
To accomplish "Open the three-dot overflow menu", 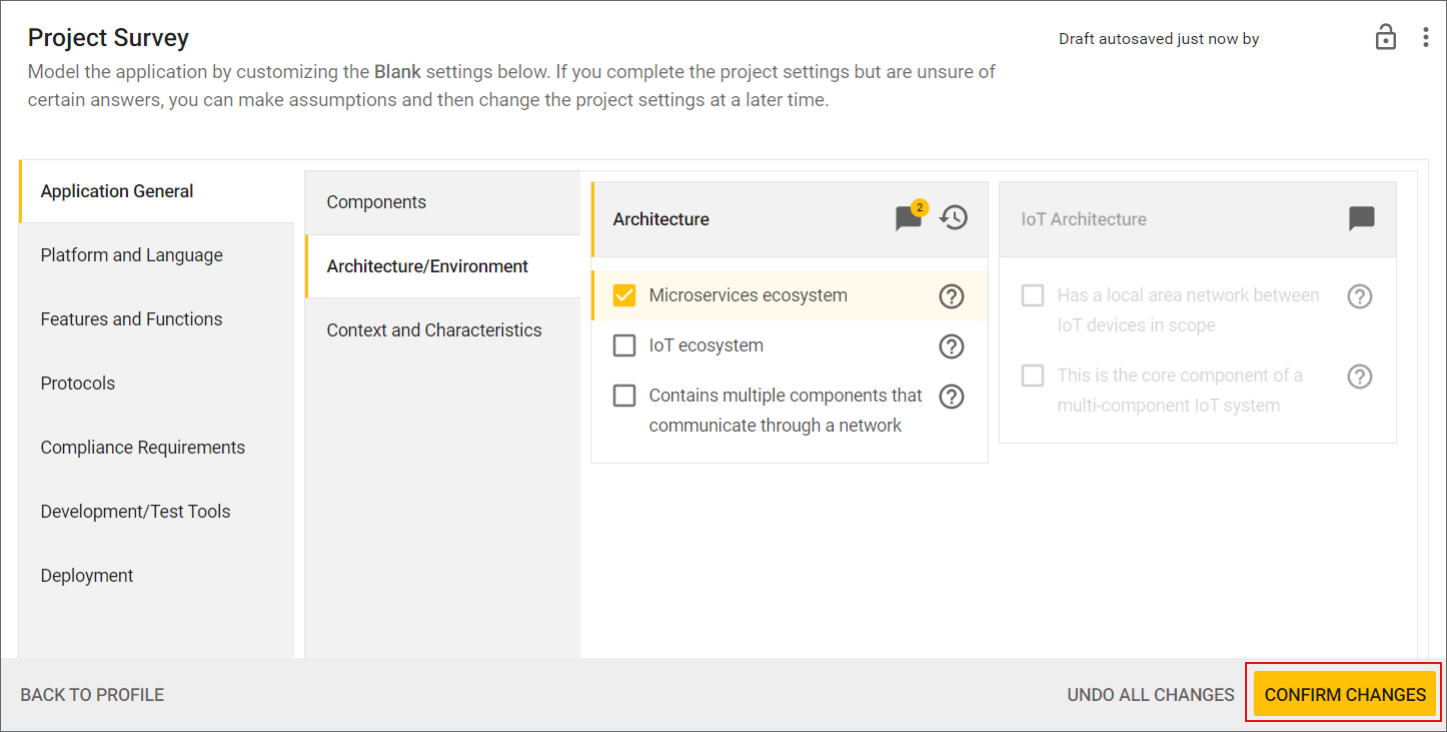I will tap(1426, 36).
